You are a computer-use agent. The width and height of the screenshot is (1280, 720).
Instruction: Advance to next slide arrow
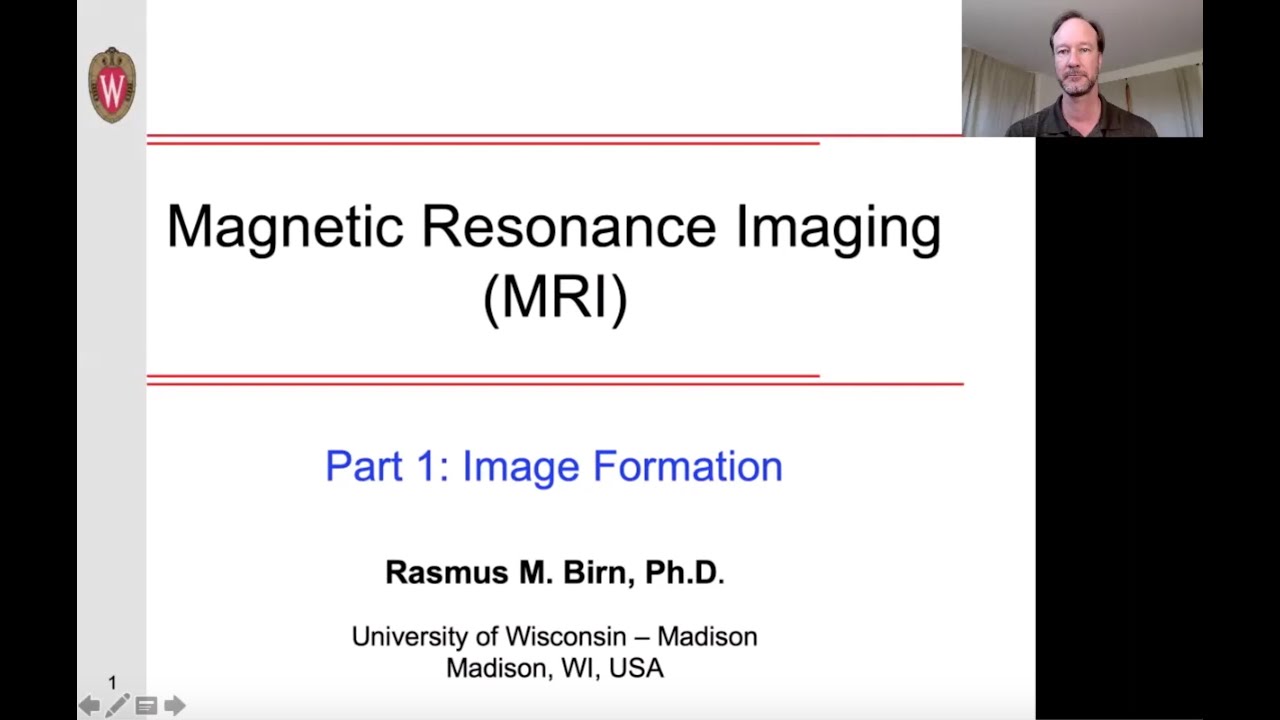coord(175,706)
